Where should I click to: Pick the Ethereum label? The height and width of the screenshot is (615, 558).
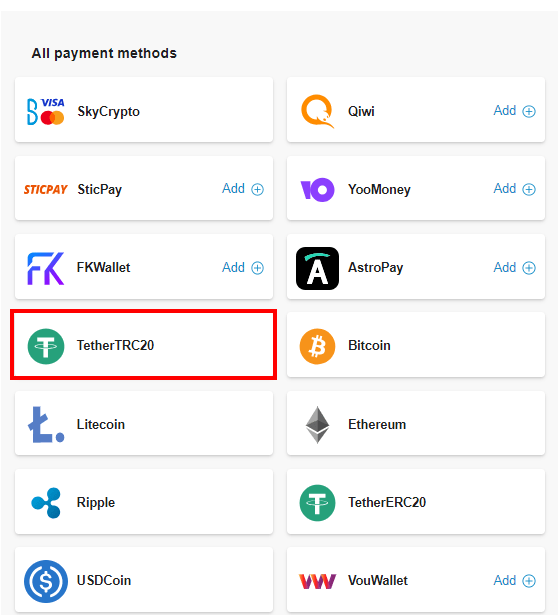(x=377, y=424)
